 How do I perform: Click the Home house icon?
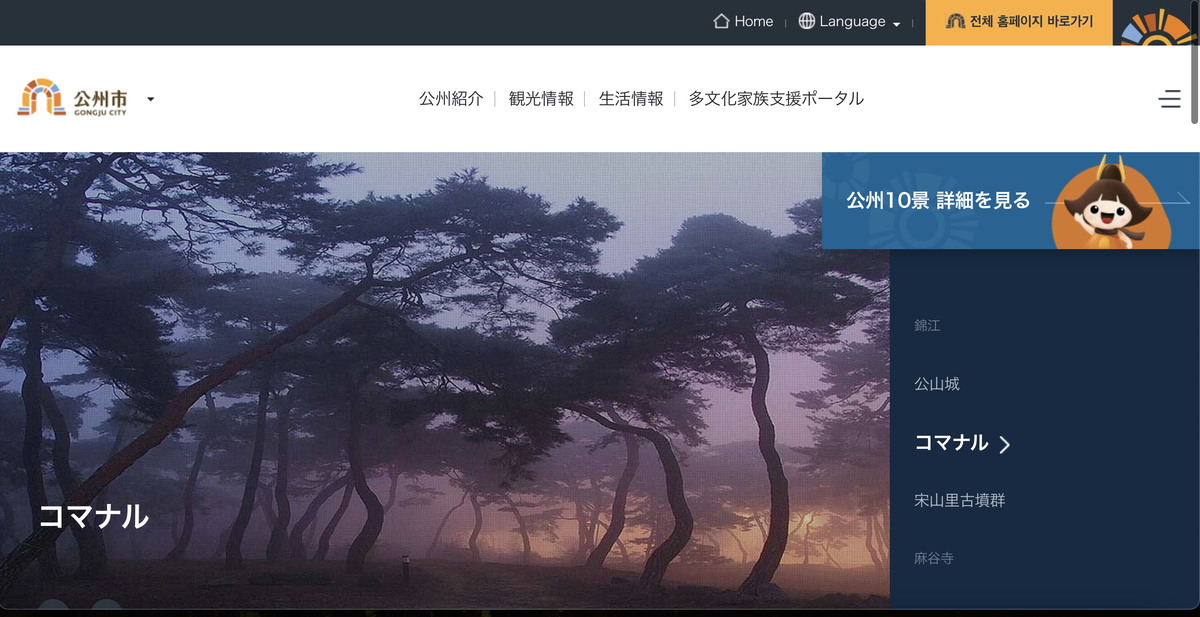pyautogui.click(x=721, y=21)
